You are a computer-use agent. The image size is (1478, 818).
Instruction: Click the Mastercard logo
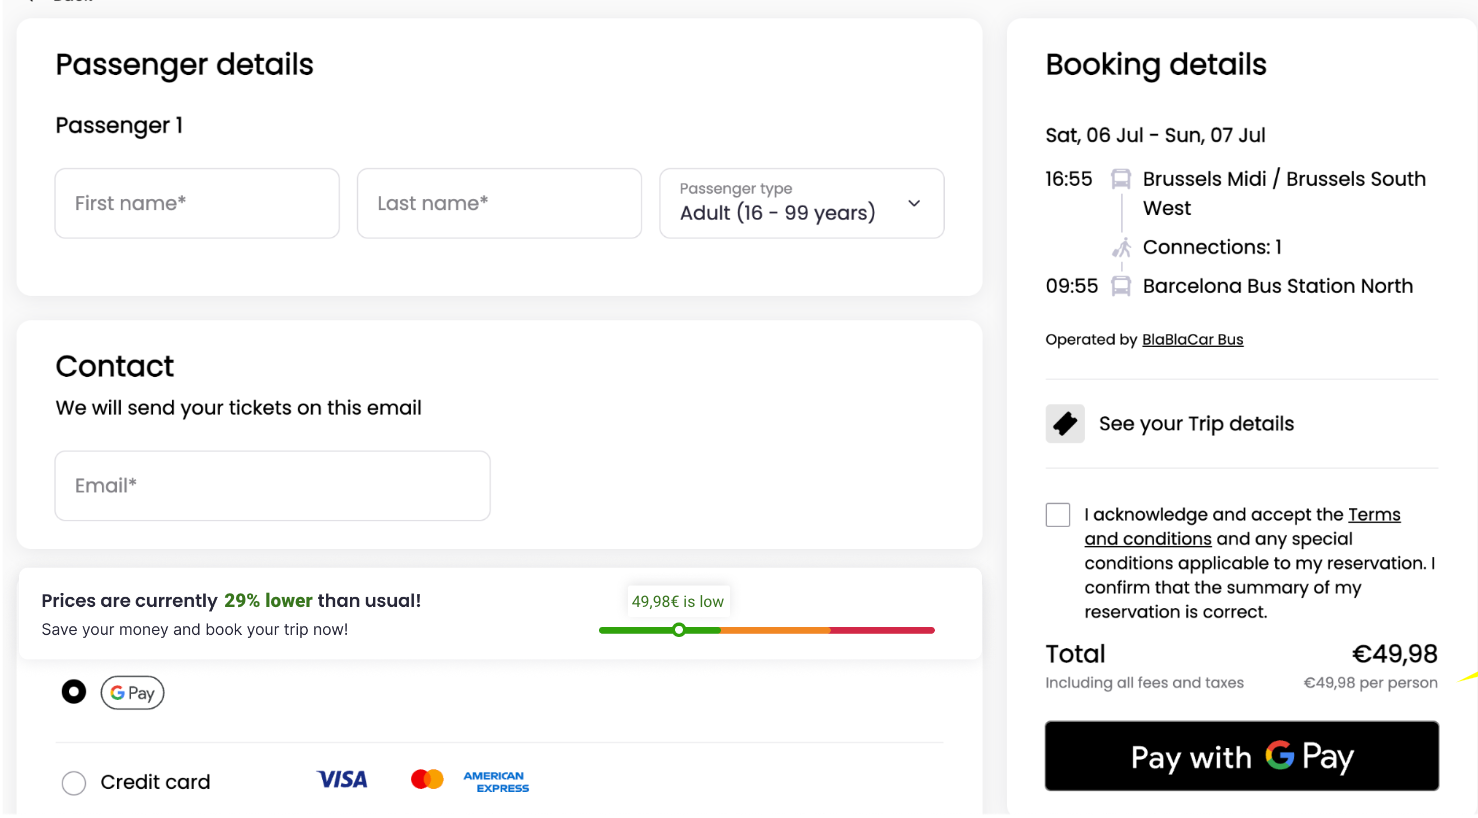pyautogui.click(x=427, y=780)
